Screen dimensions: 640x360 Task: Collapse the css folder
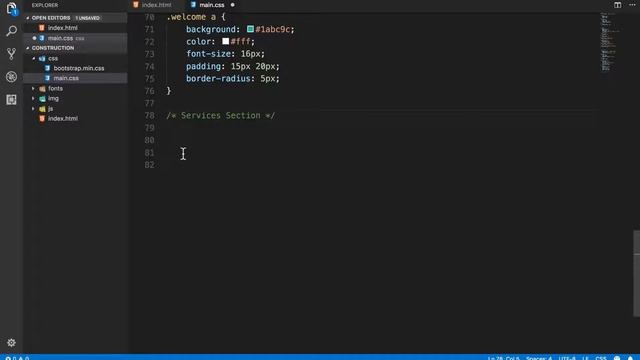point(34,58)
